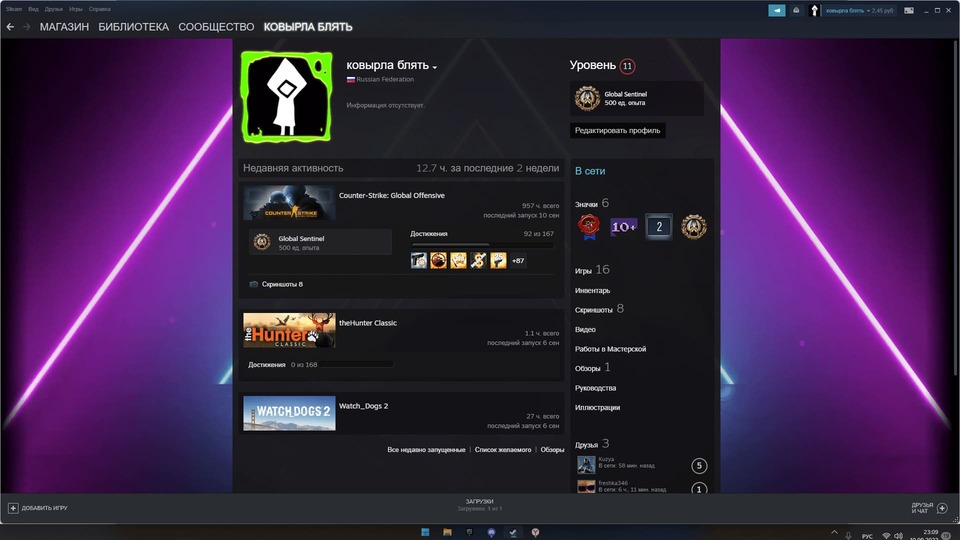Go to the БИБЛИОТЕКА tab
This screenshot has height=540, width=960.
[x=133, y=27]
